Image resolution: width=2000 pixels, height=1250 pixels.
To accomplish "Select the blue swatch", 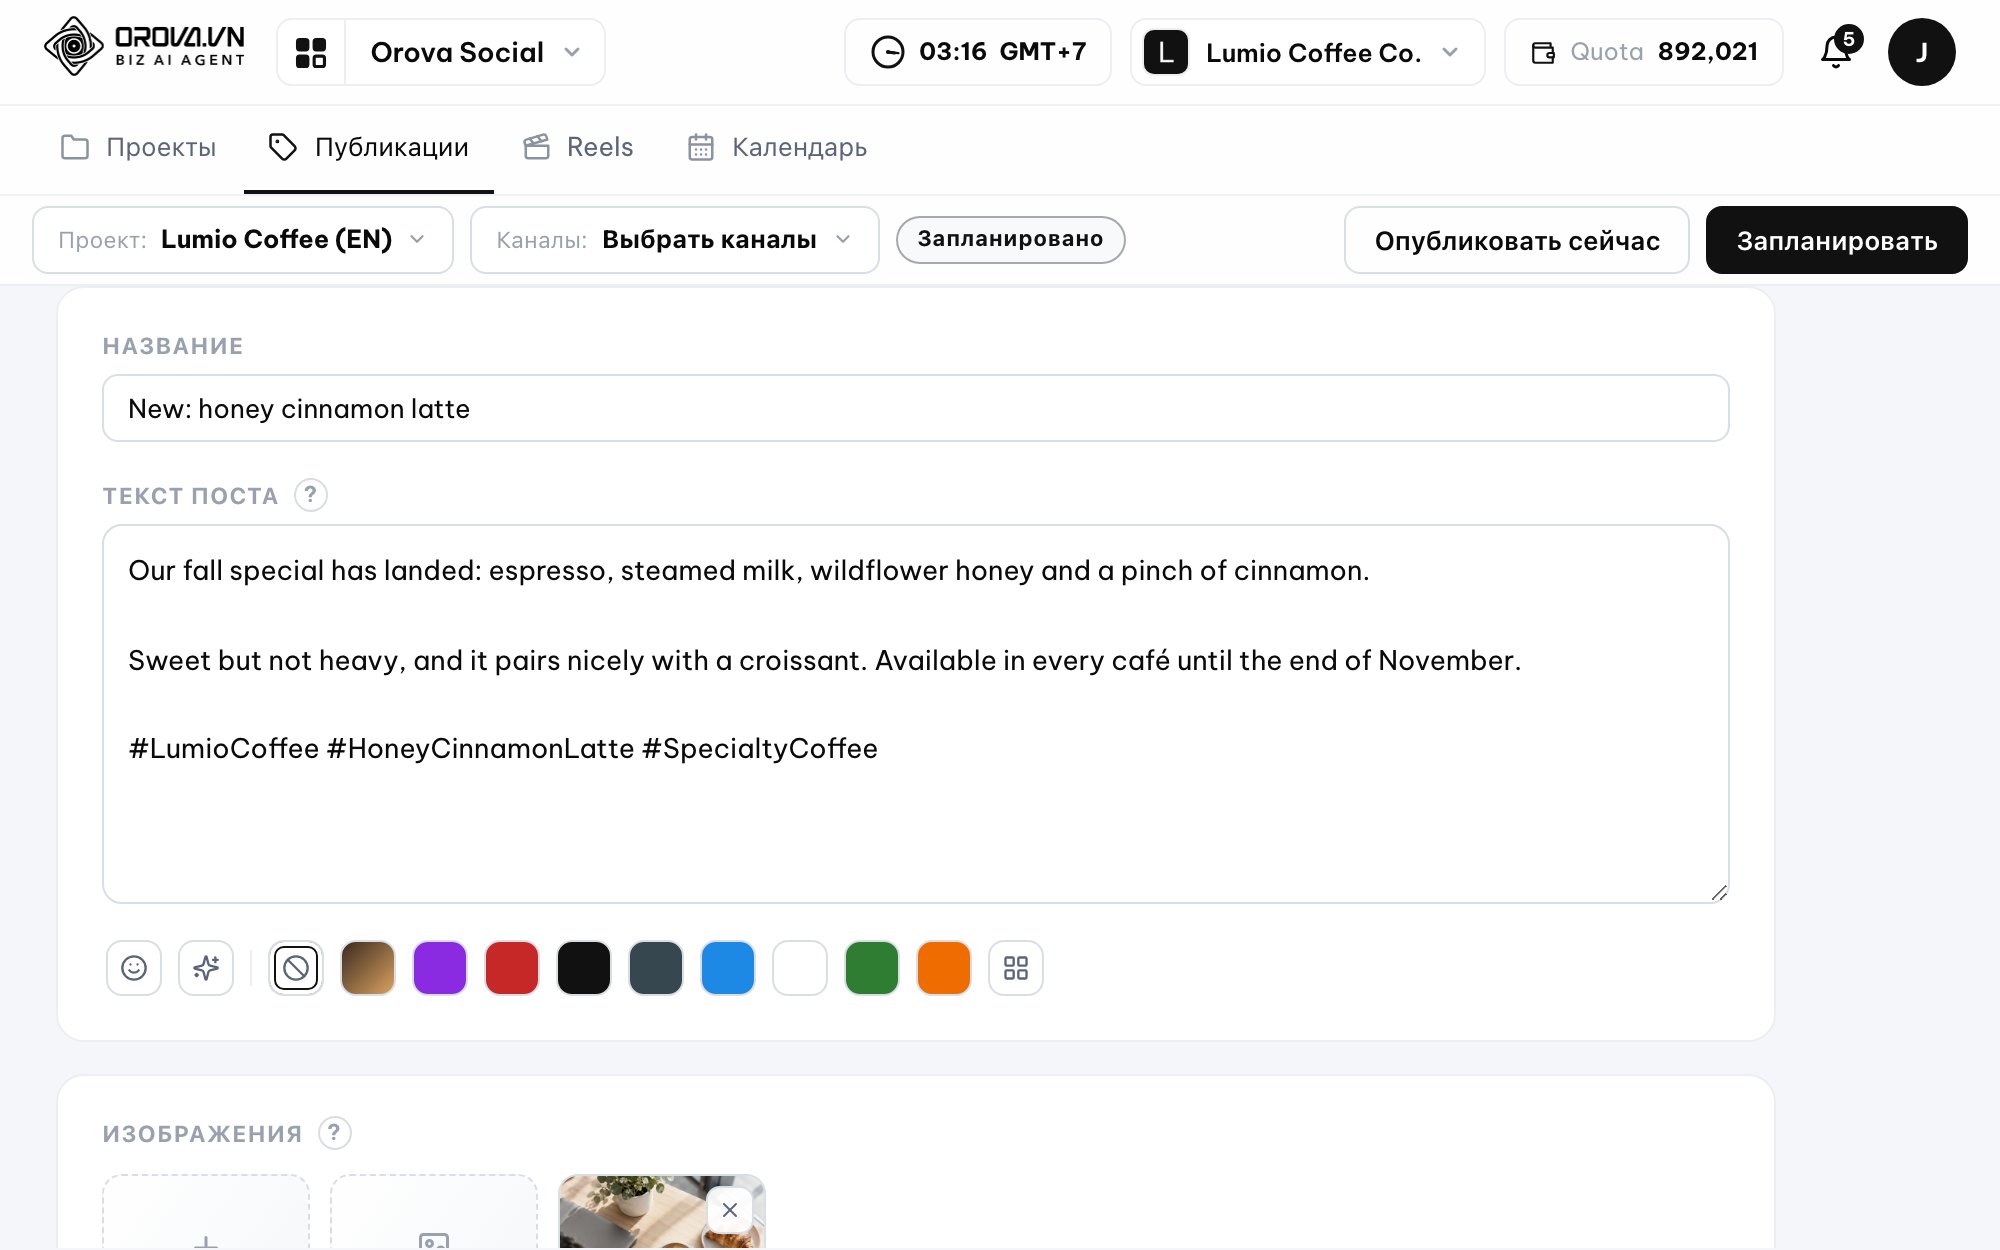I will 728,968.
